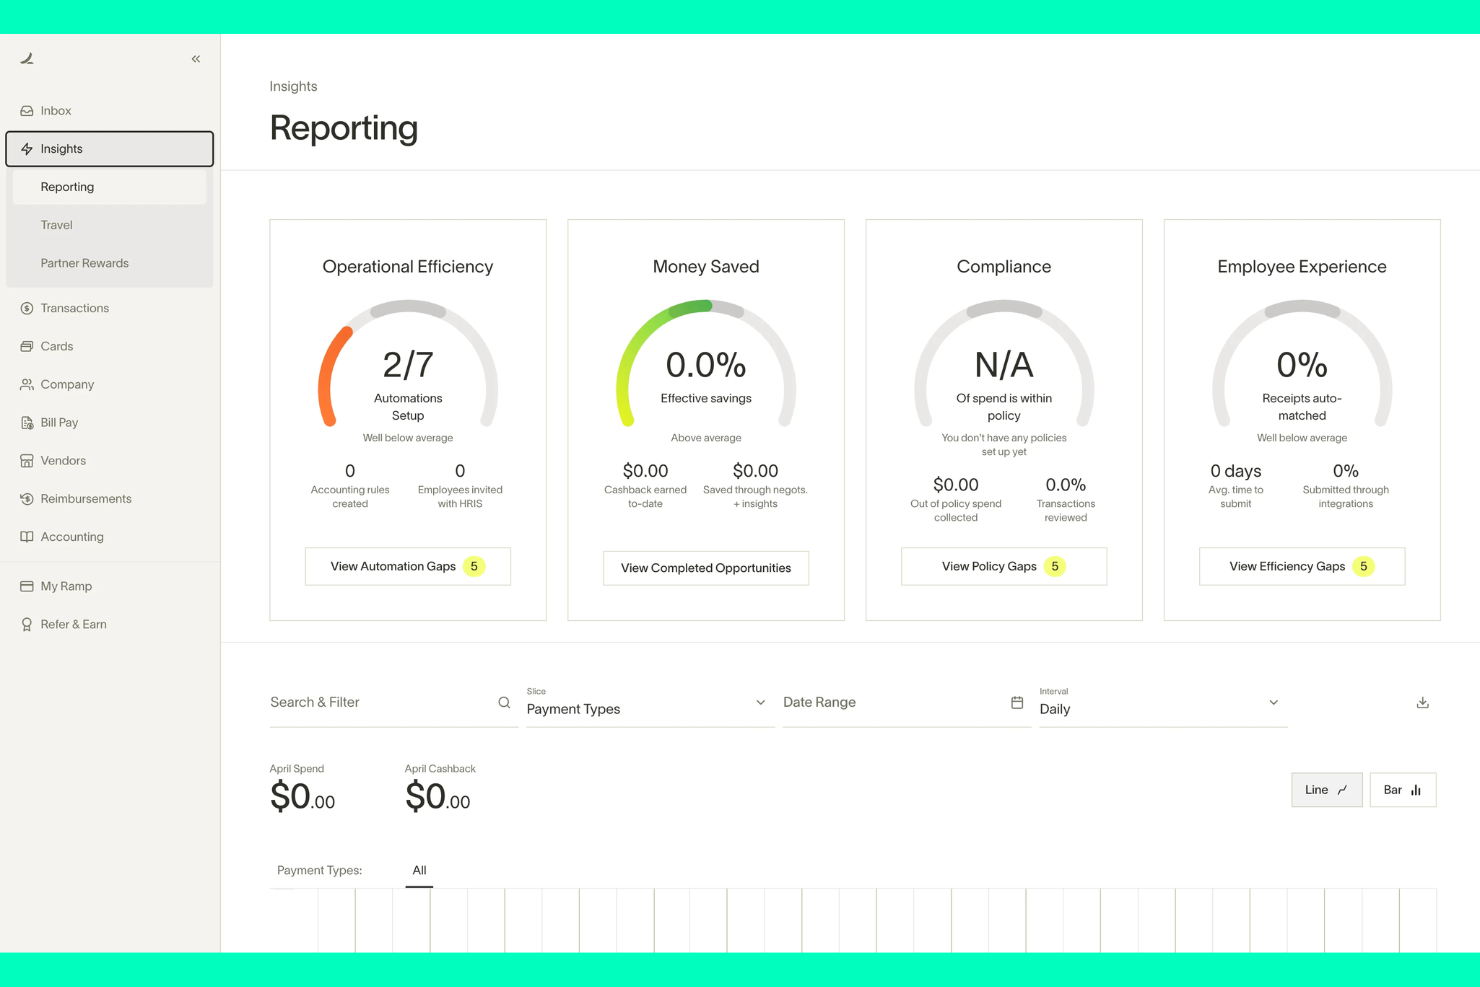
Task: Open the Cards section
Action: pos(57,346)
